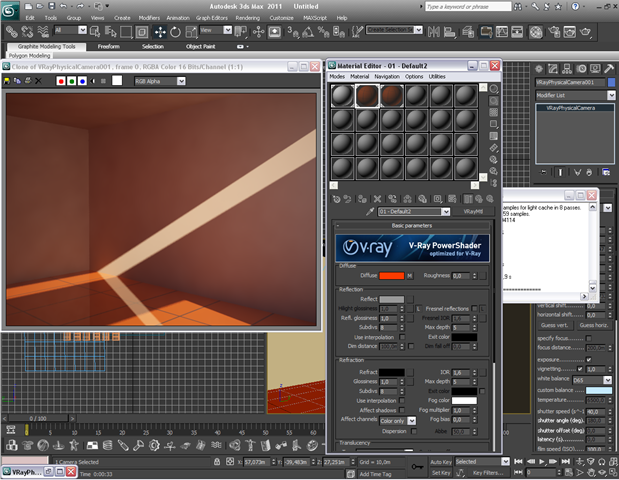Expand the Modifier List dropdown

[x=575, y=95]
